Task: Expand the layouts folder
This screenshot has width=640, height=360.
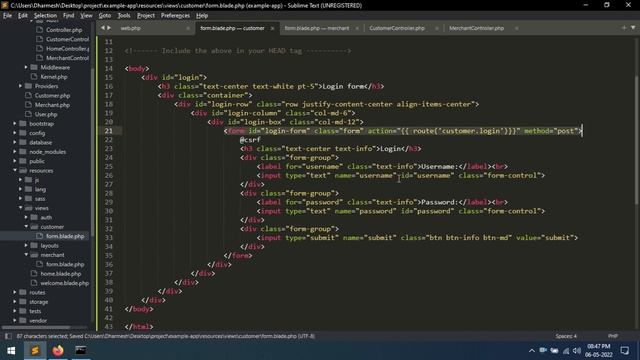Action: (26, 246)
